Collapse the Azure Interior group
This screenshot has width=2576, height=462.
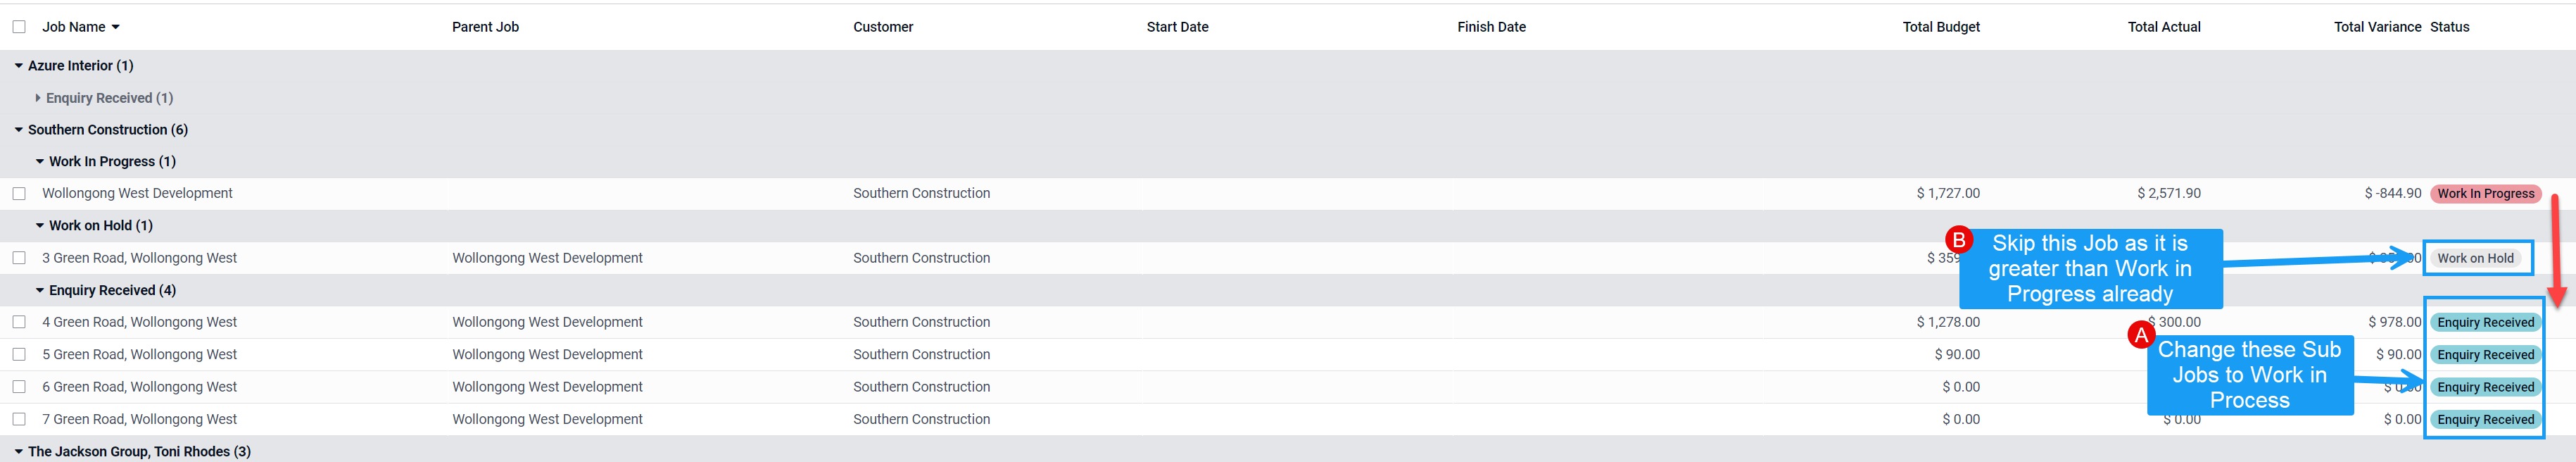[x=19, y=66]
